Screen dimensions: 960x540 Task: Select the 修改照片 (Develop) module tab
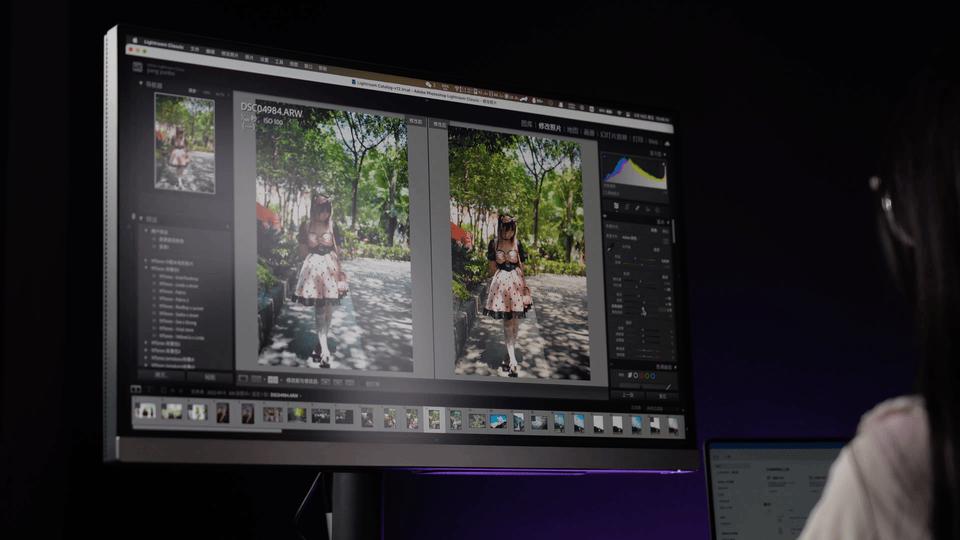pos(549,127)
